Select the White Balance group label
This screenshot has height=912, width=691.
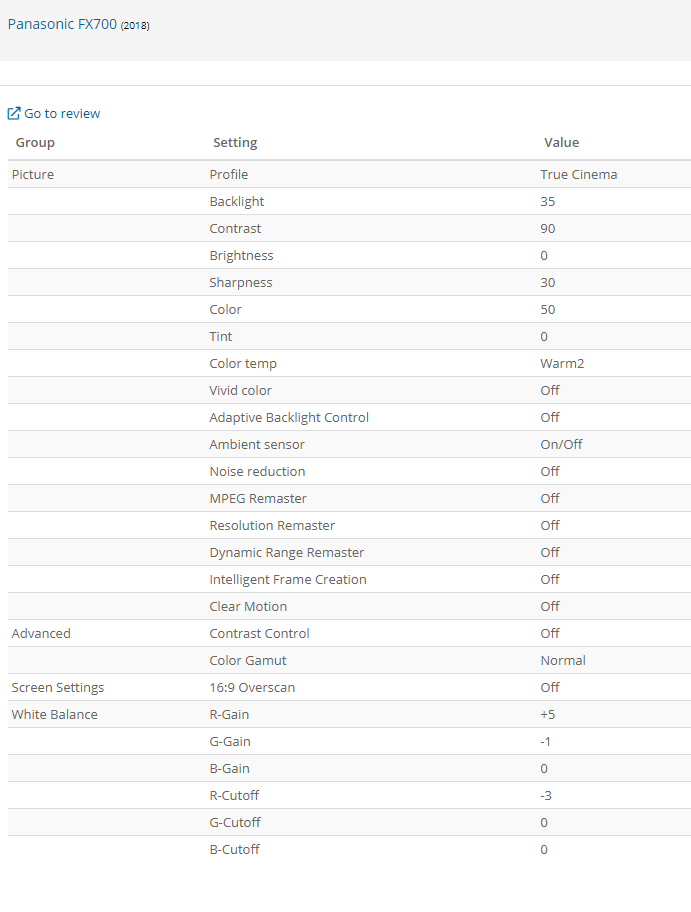(x=54, y=715)
